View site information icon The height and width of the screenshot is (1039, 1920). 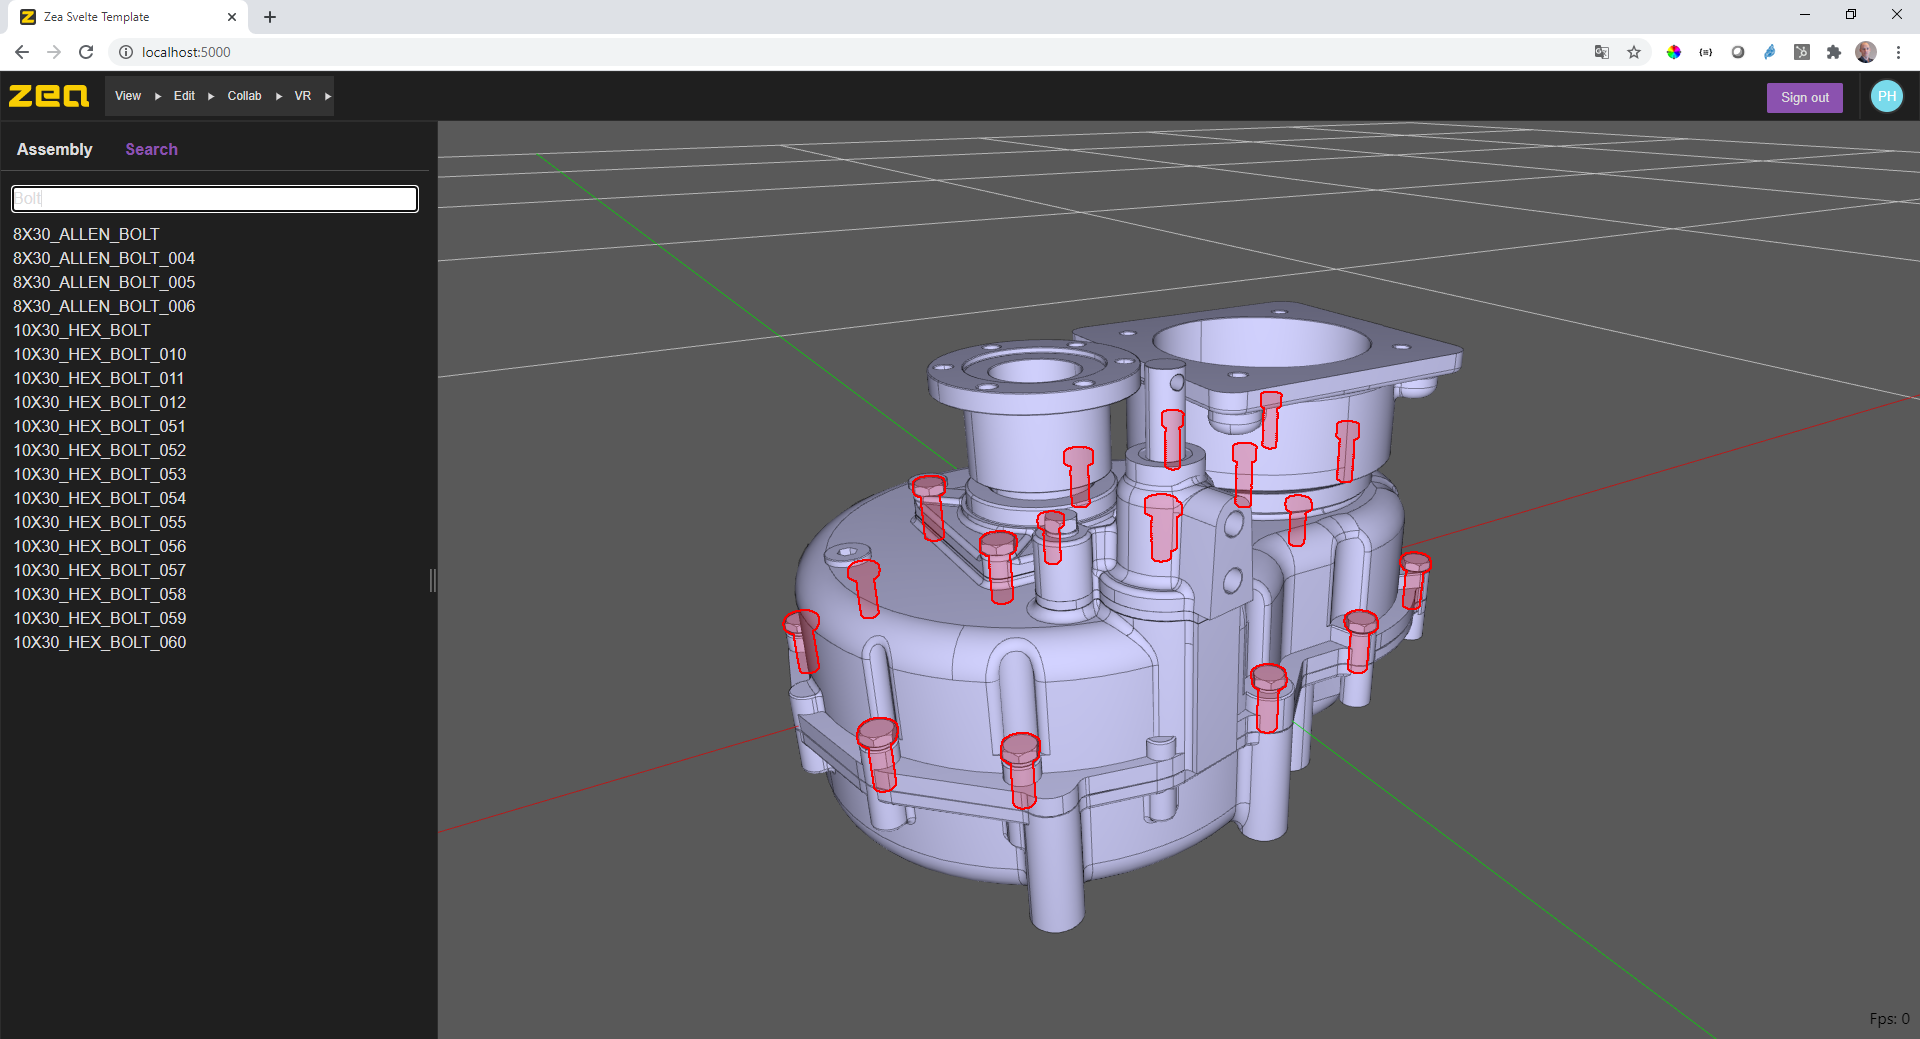(x=126, y=52)
